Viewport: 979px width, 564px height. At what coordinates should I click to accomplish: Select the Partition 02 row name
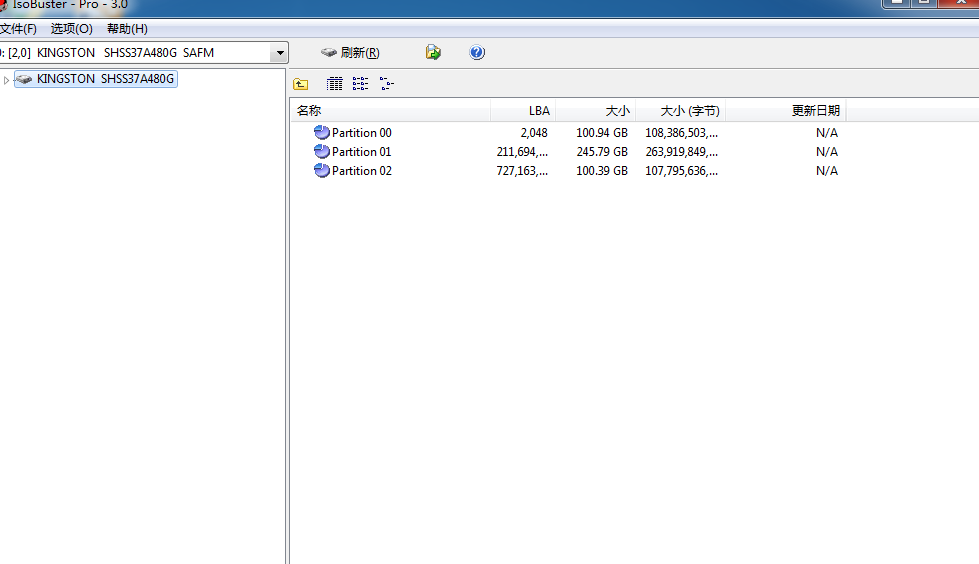point(362,171)
